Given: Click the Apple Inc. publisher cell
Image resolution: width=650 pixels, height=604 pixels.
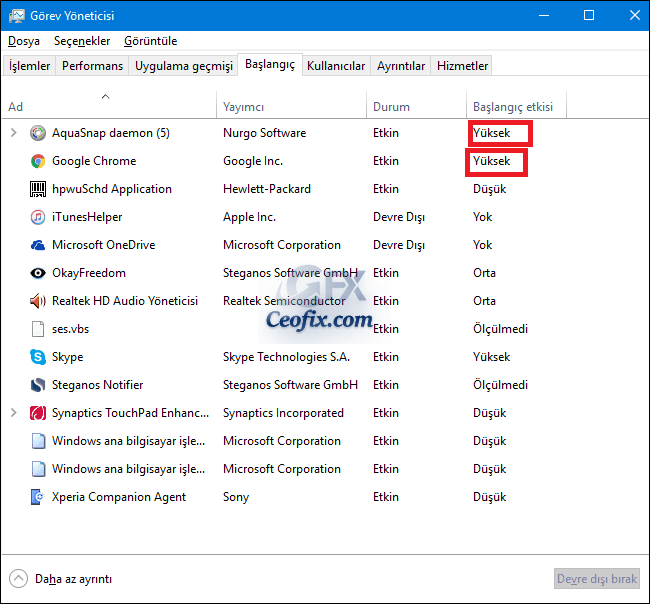Looking at the screenshot, I should pos(249,217).
